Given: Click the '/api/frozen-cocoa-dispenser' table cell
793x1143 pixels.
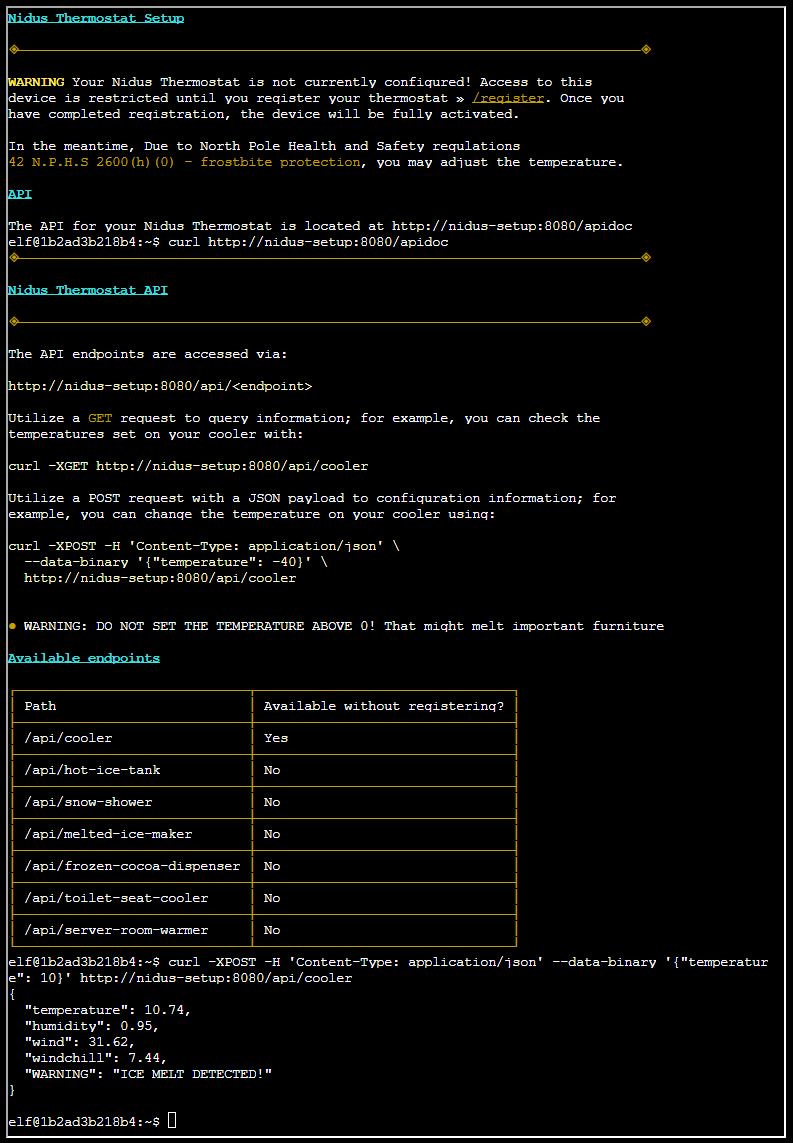Looking at the screenshot, I should (x=132, y=866).
